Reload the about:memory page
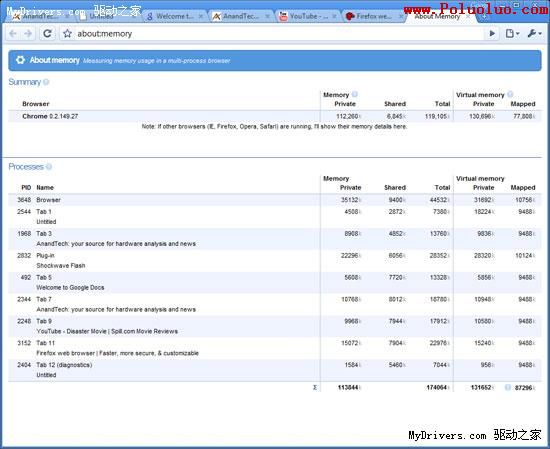The width and height of the screenshot is (550, 449). (x=47, y=34)
